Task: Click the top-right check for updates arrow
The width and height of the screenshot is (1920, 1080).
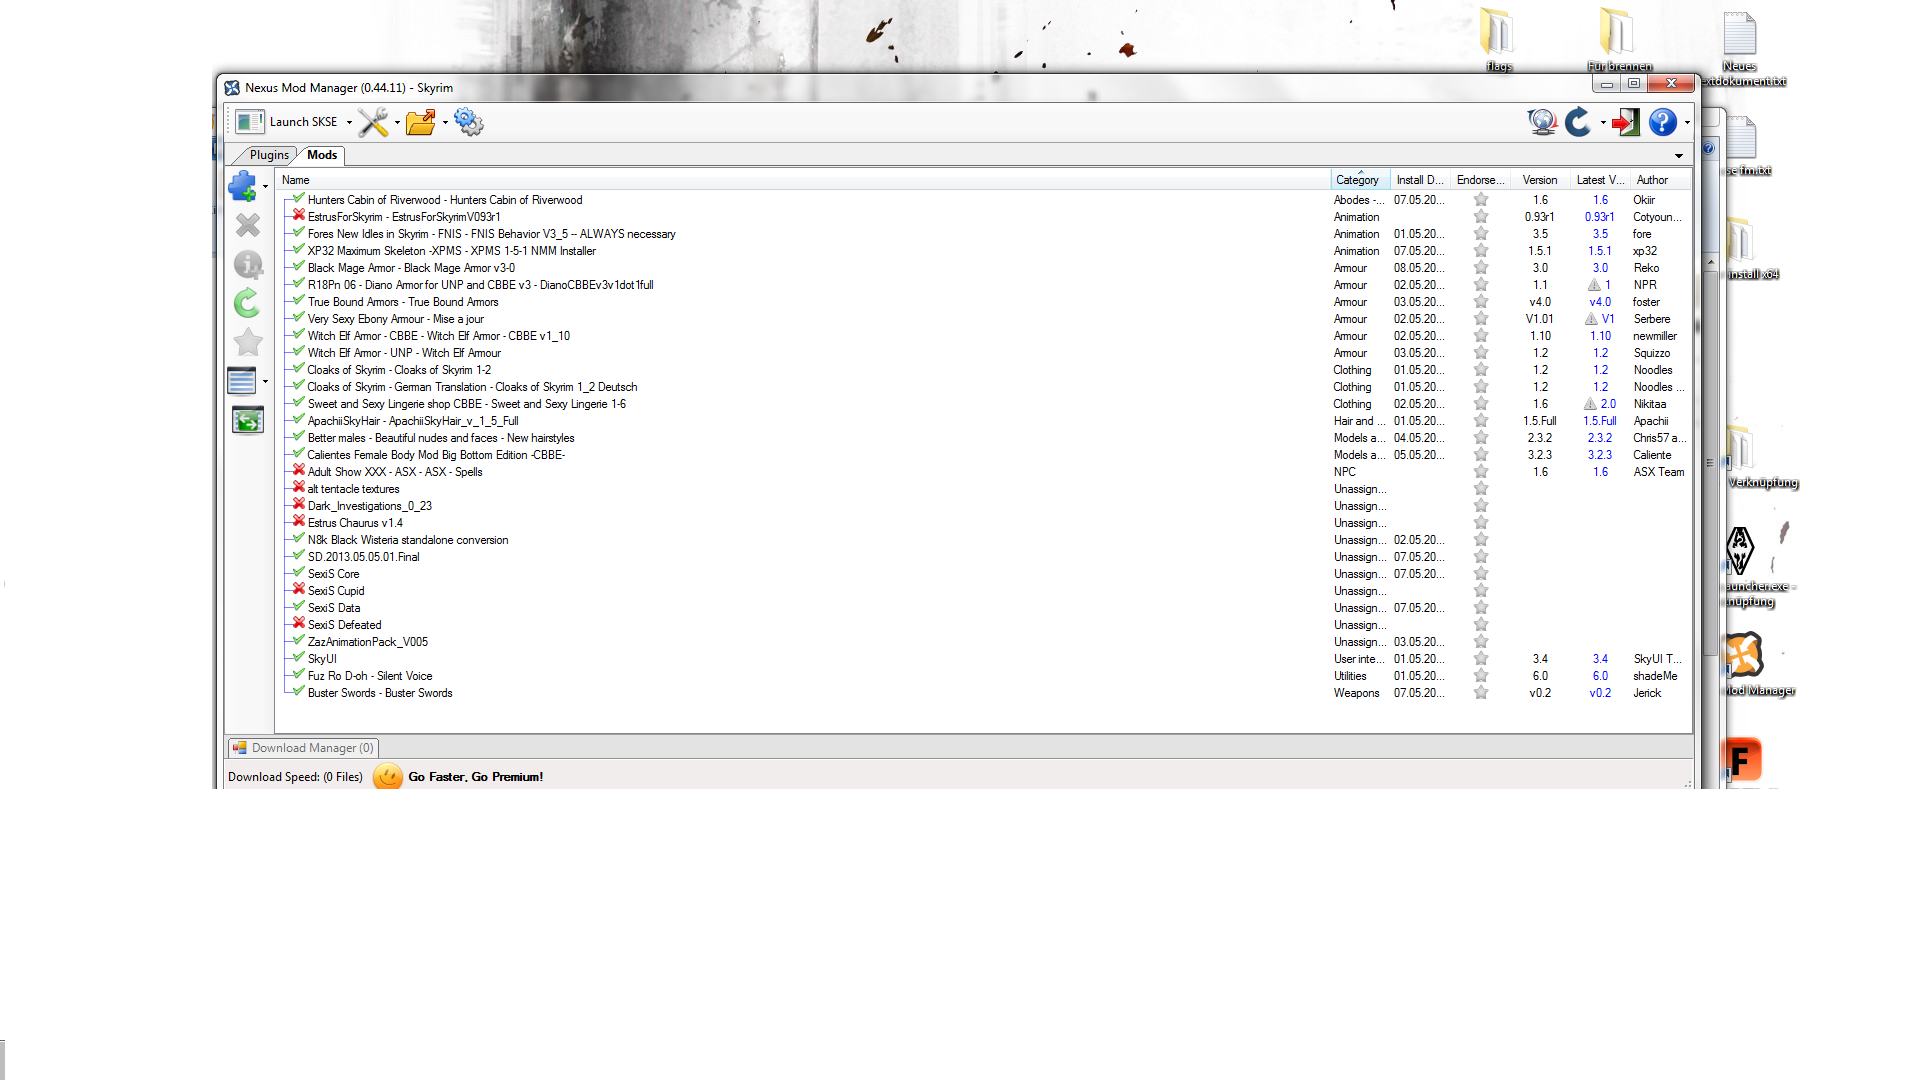Action: click(x=1578, y=122)
